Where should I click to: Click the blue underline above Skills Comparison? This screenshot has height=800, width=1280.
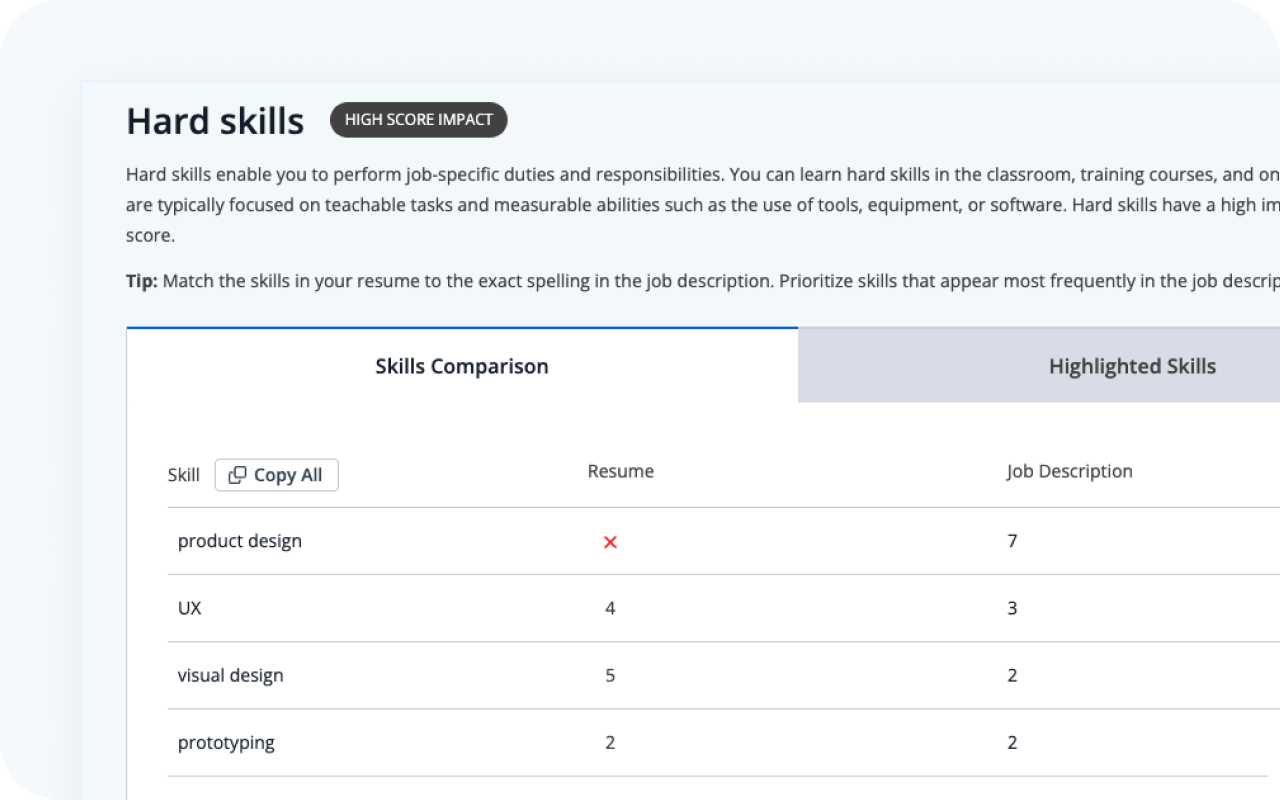tap(462, 327)
